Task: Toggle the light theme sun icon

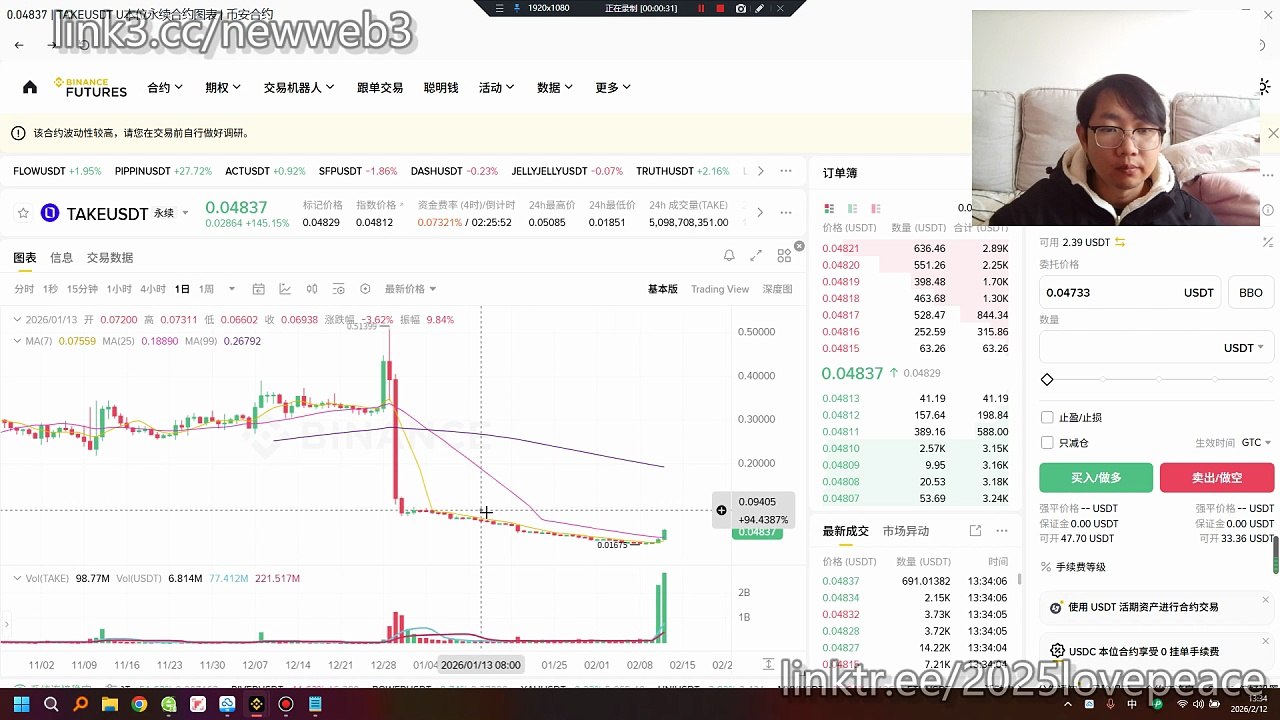Action: click(1265, 87)
